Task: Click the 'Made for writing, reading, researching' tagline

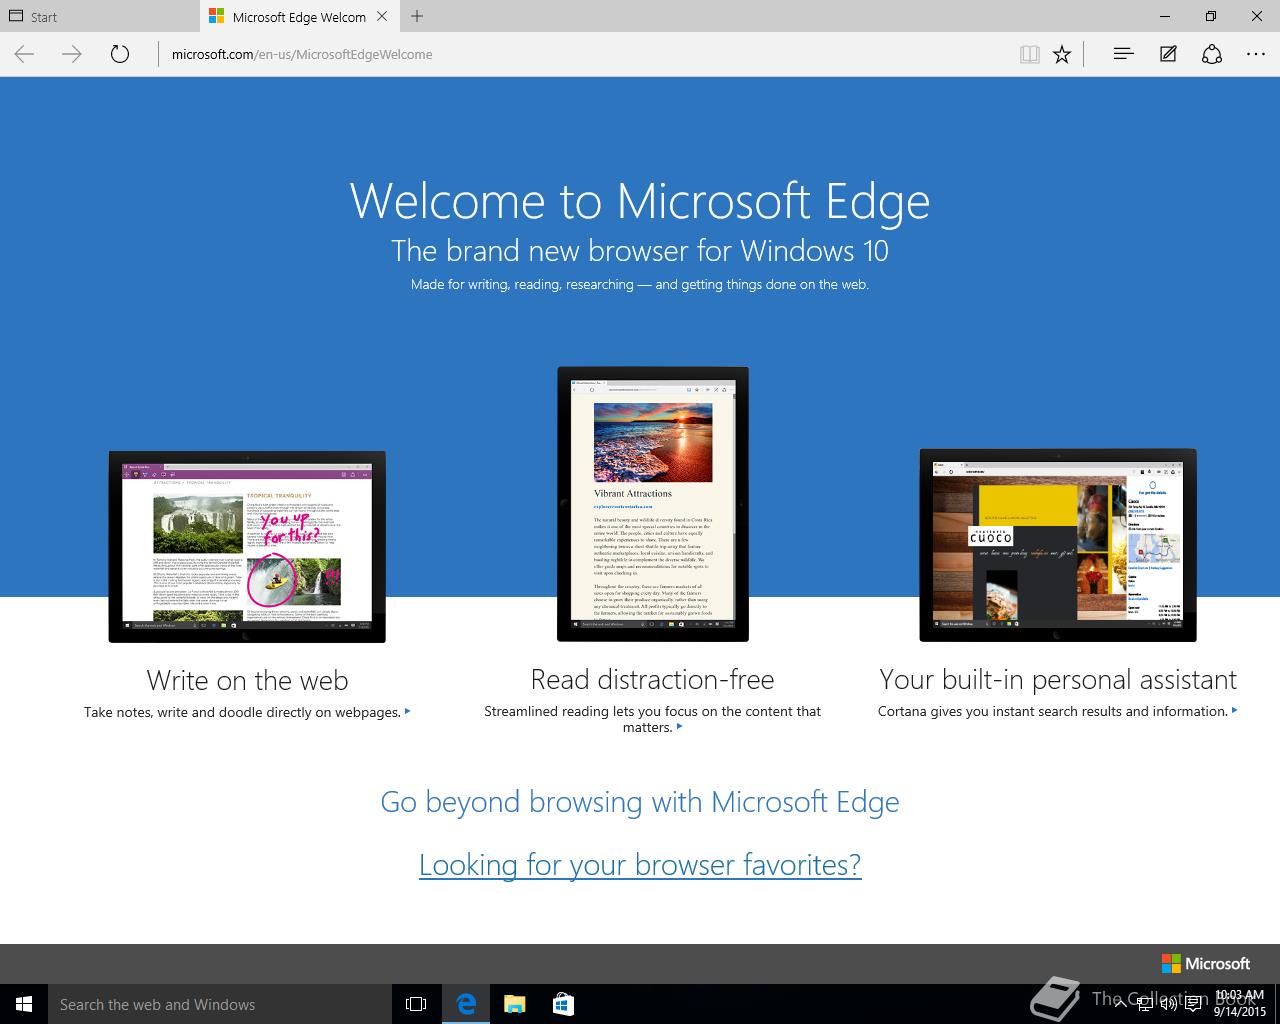Action: tap(640, 284)
